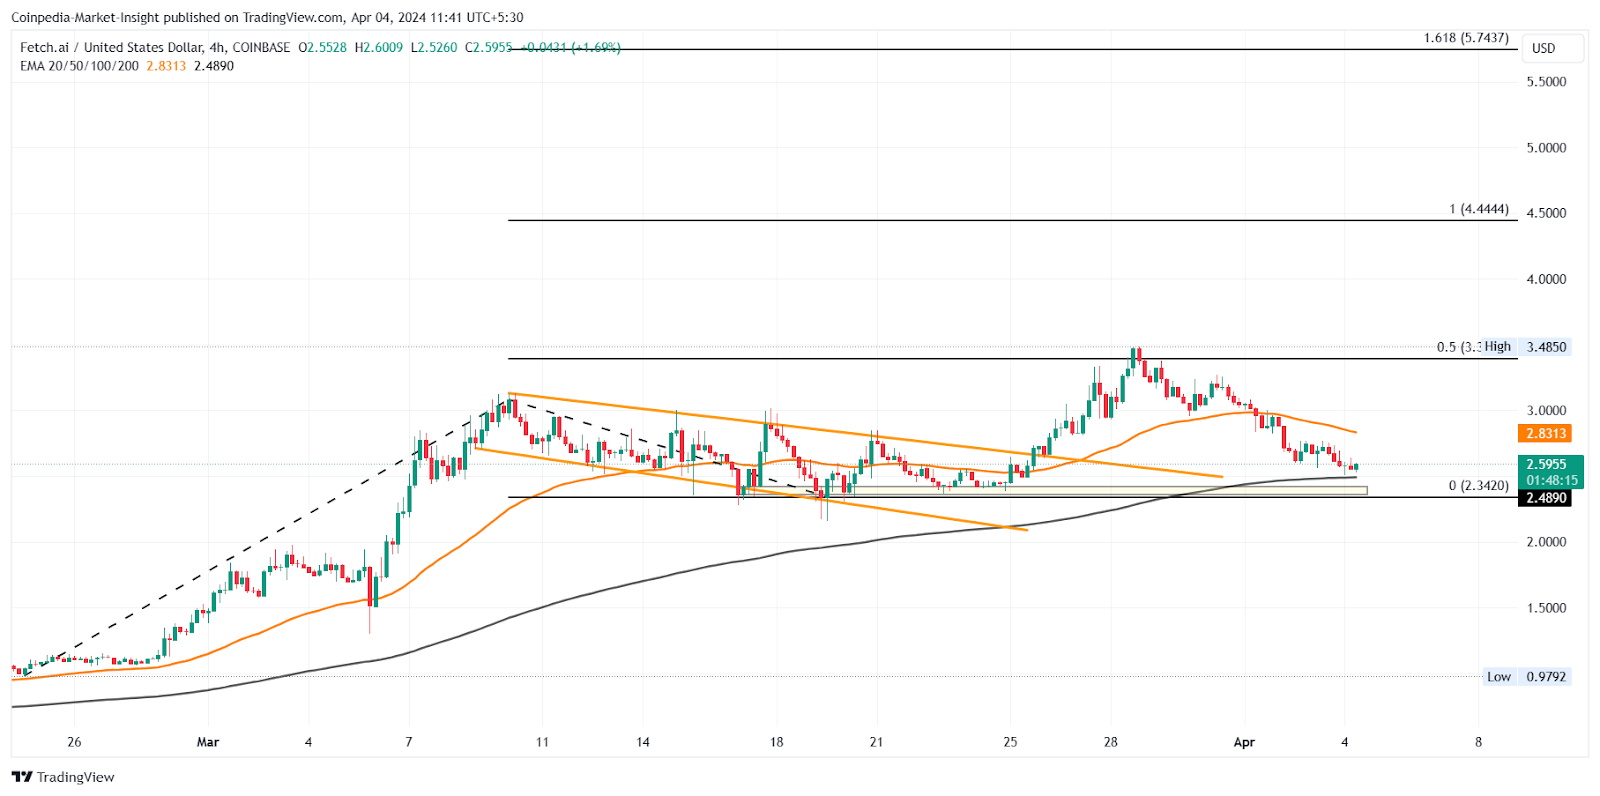Click the 14 date on time axis
Image resolution: width=1600 pixels, height=796 pixels.
(x=643, y=742)
